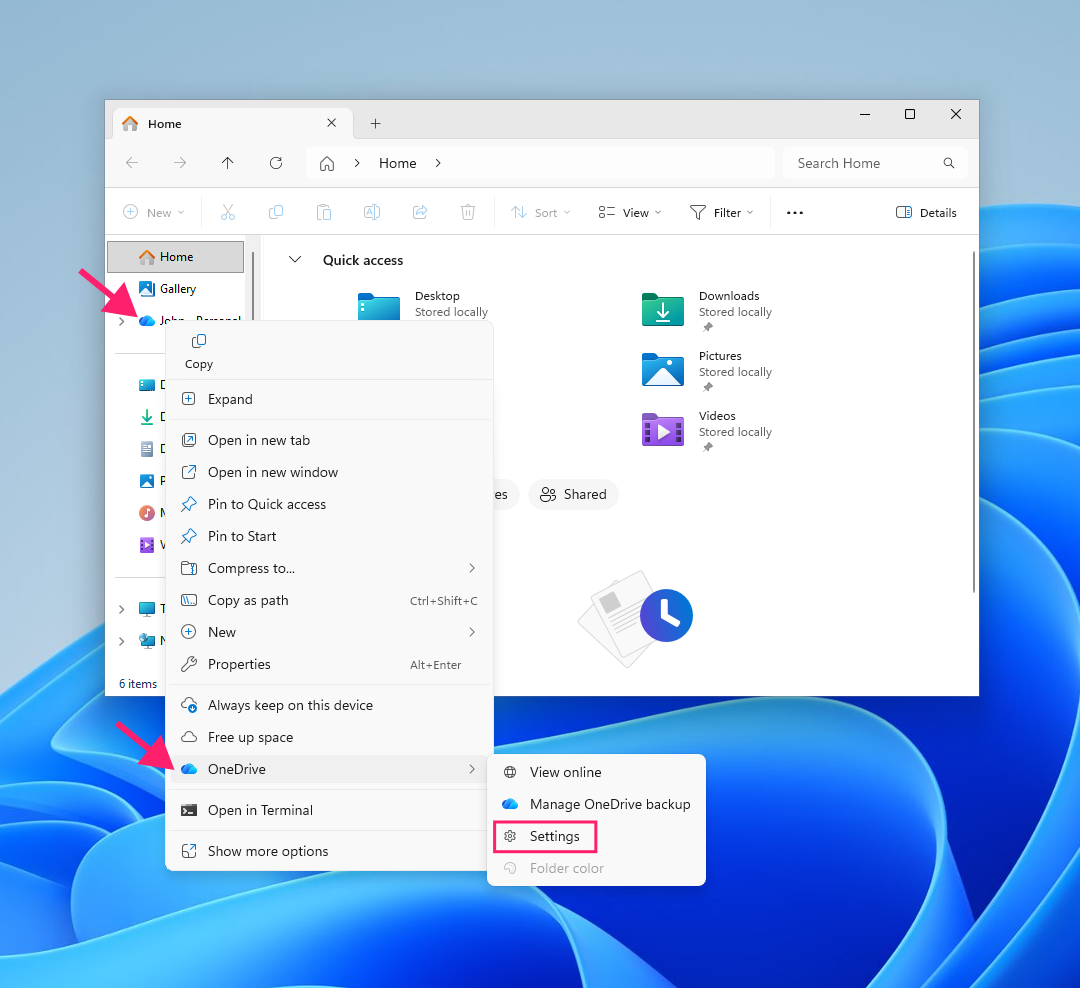The image size is (1080, 988).
Task: Click the Share icon in the toolbar
Action: point(420,212)
